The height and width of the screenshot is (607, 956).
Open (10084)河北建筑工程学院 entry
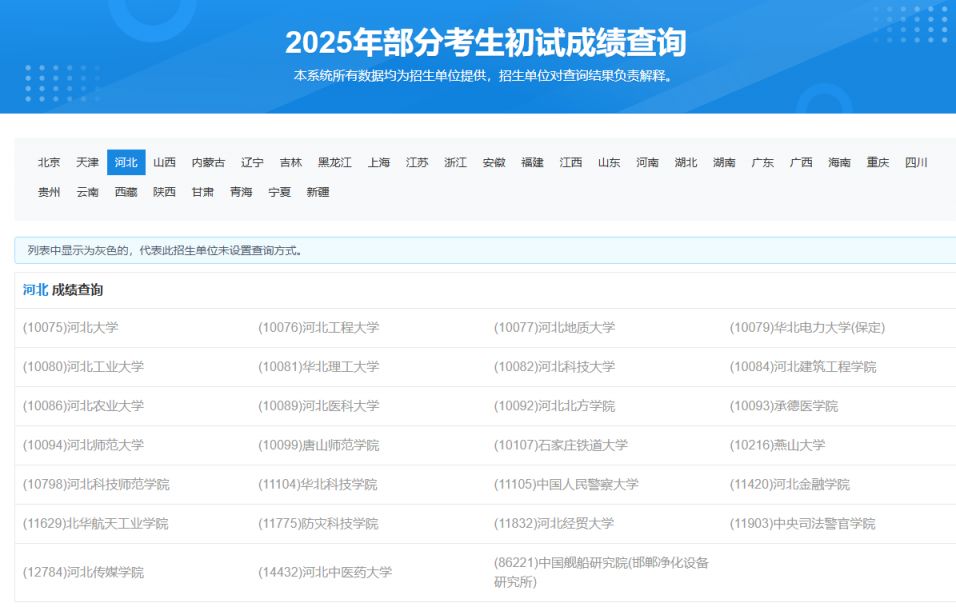pyautogui.click(x=803, y=367)
